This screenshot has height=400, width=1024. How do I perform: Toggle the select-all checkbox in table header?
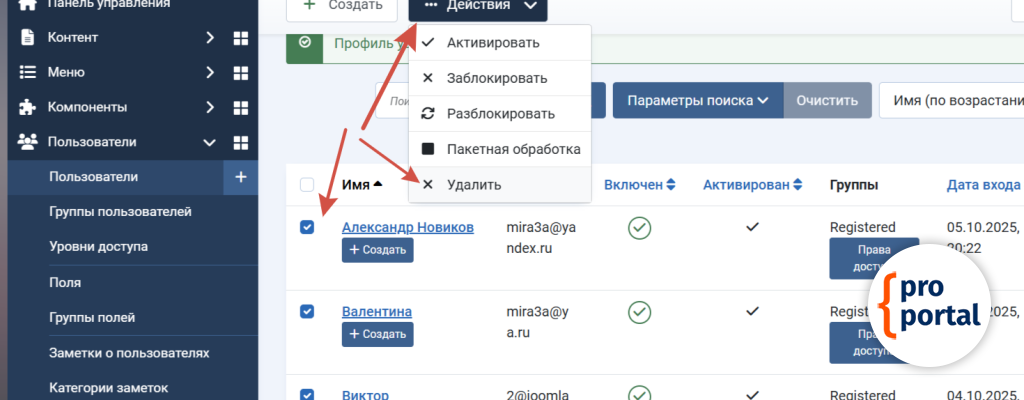(x=307, y=185)
